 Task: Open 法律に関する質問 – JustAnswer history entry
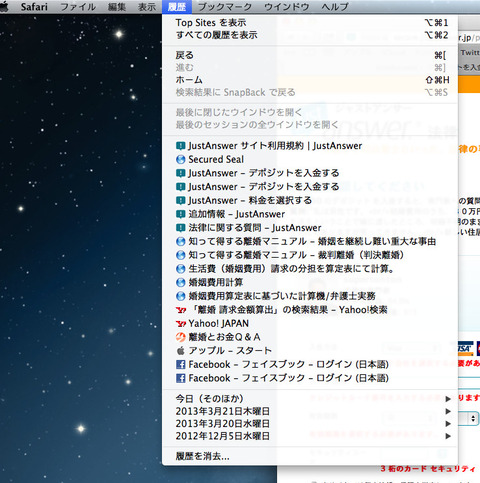(310, 228)
